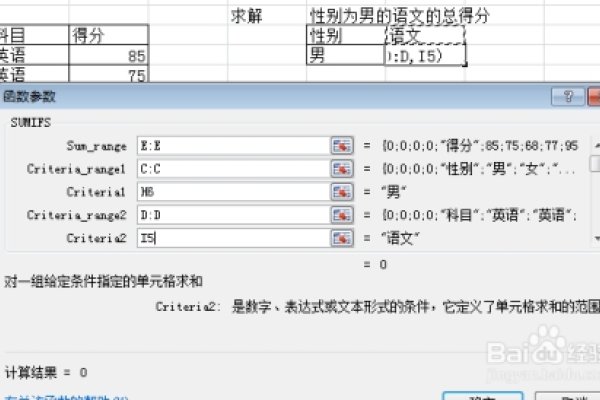
Task: Select the cell containing 男
Action: coord(346,55)
